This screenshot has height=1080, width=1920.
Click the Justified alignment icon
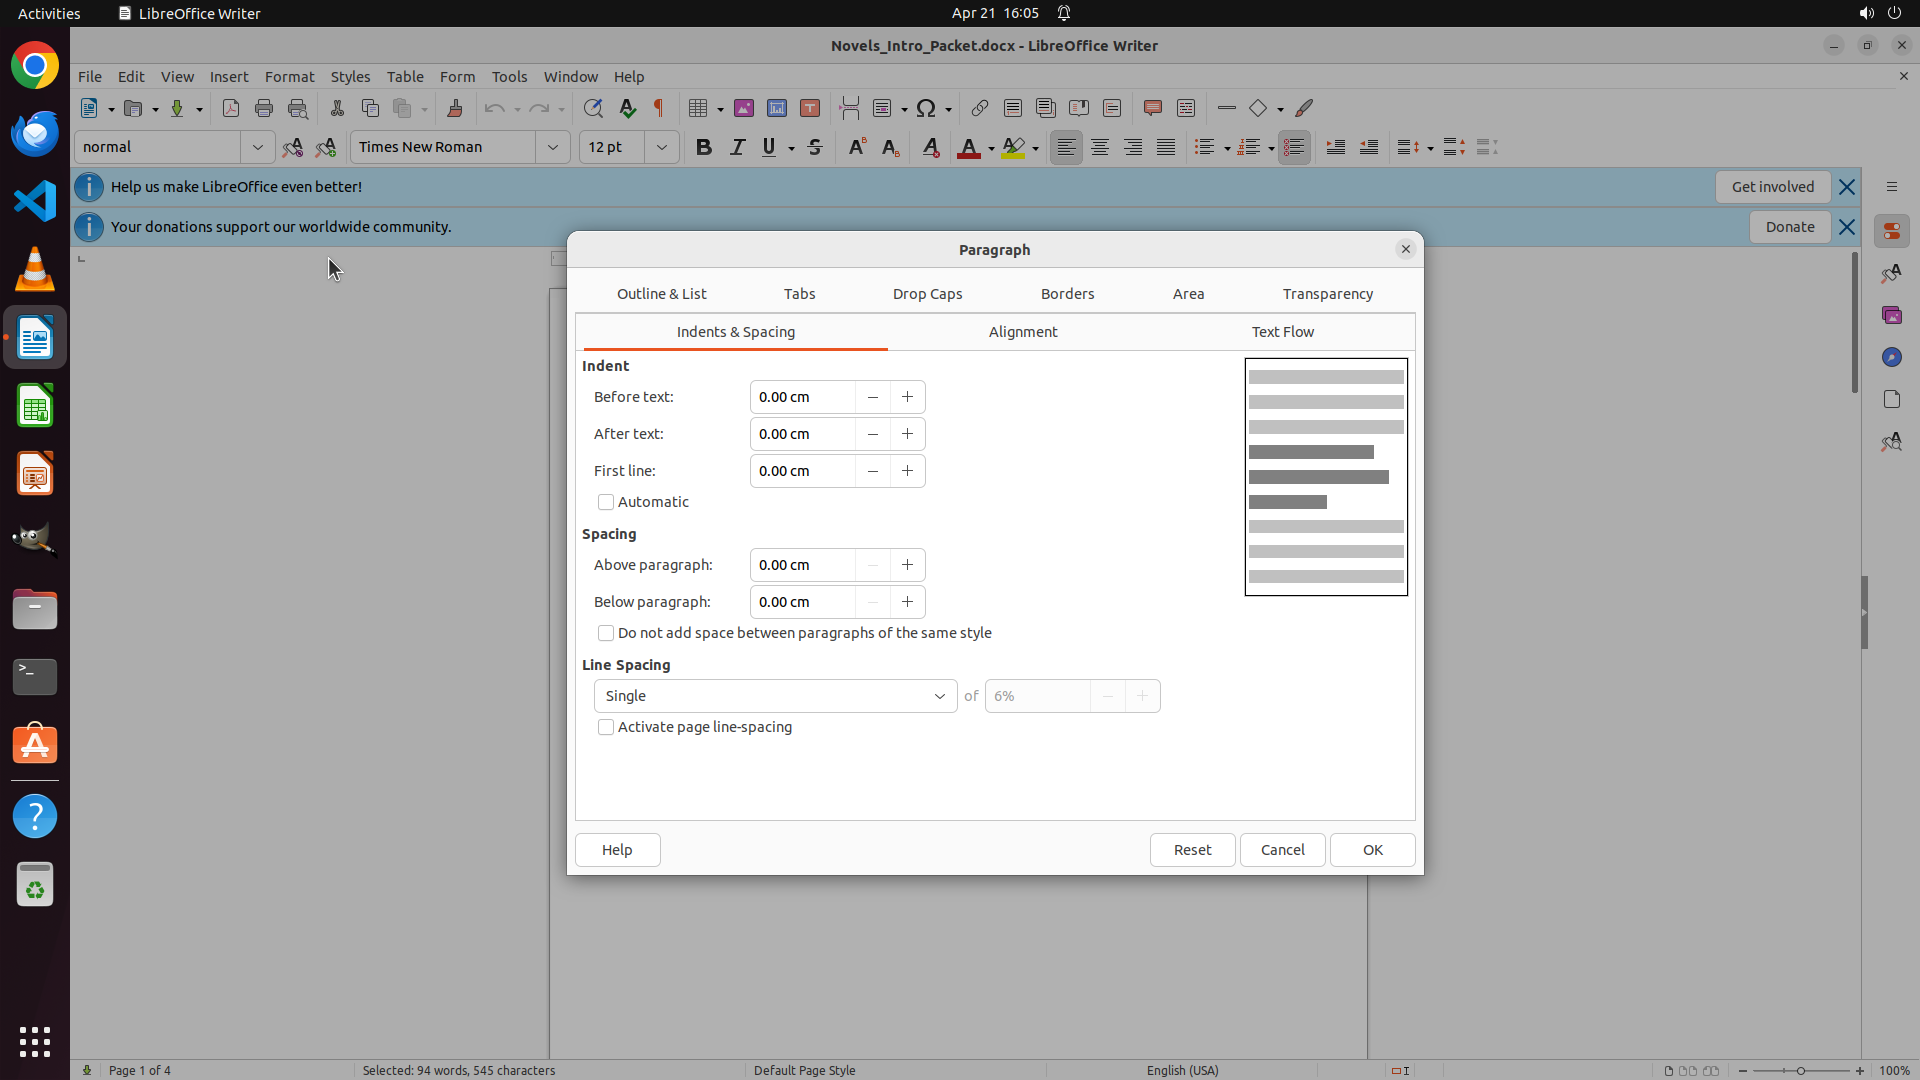tap(1166, 147)
